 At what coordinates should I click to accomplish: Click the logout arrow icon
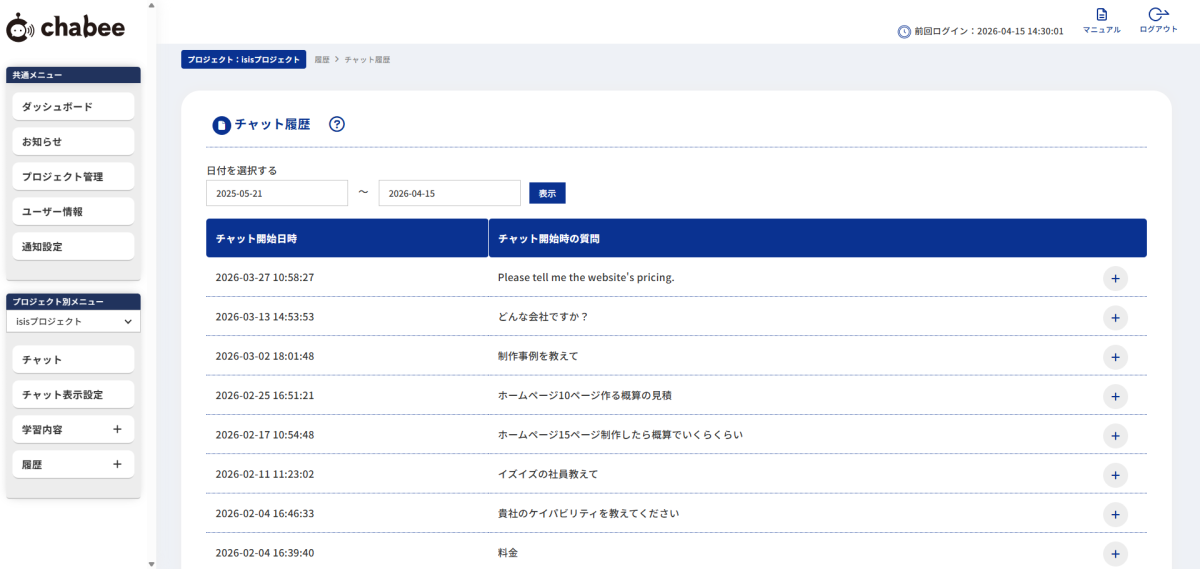[x=1158, y=15]
